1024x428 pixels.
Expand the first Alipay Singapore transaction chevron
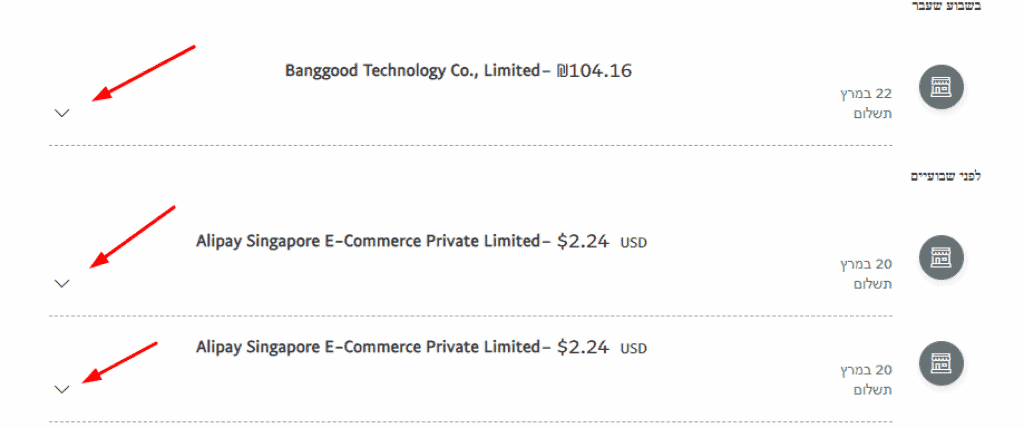[62, 283]
